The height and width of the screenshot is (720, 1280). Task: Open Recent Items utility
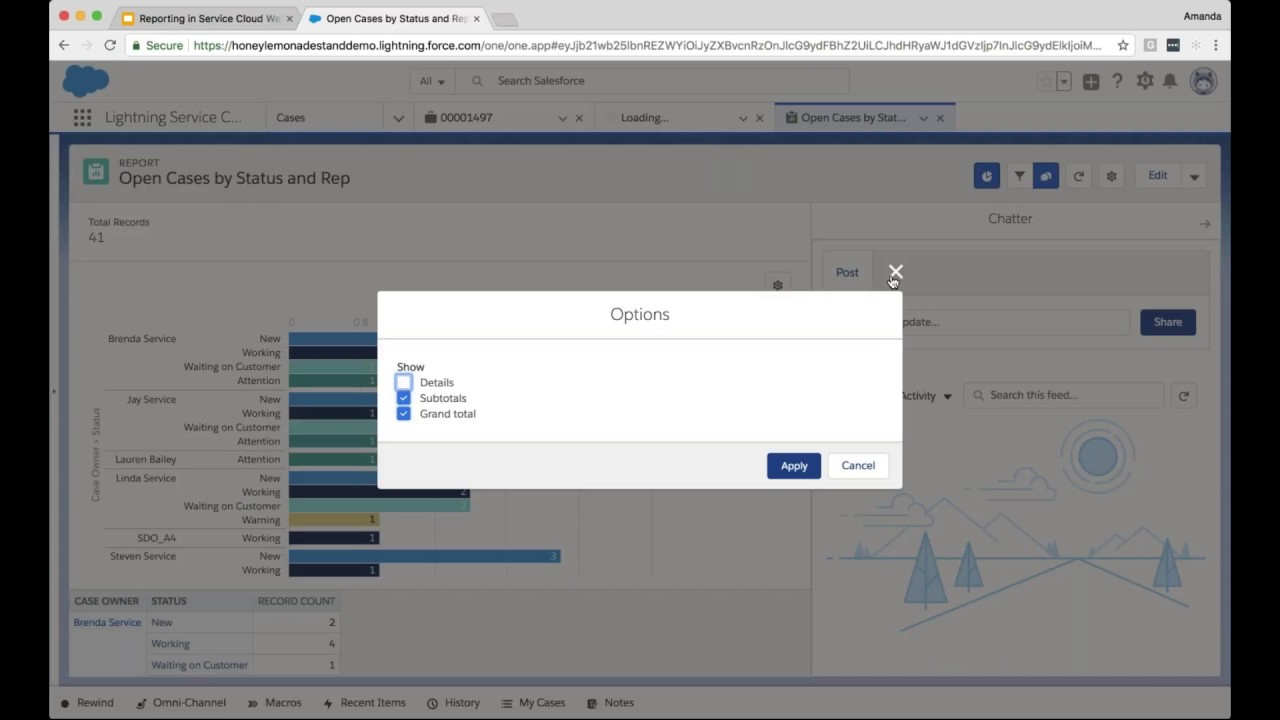click(364, 703)
